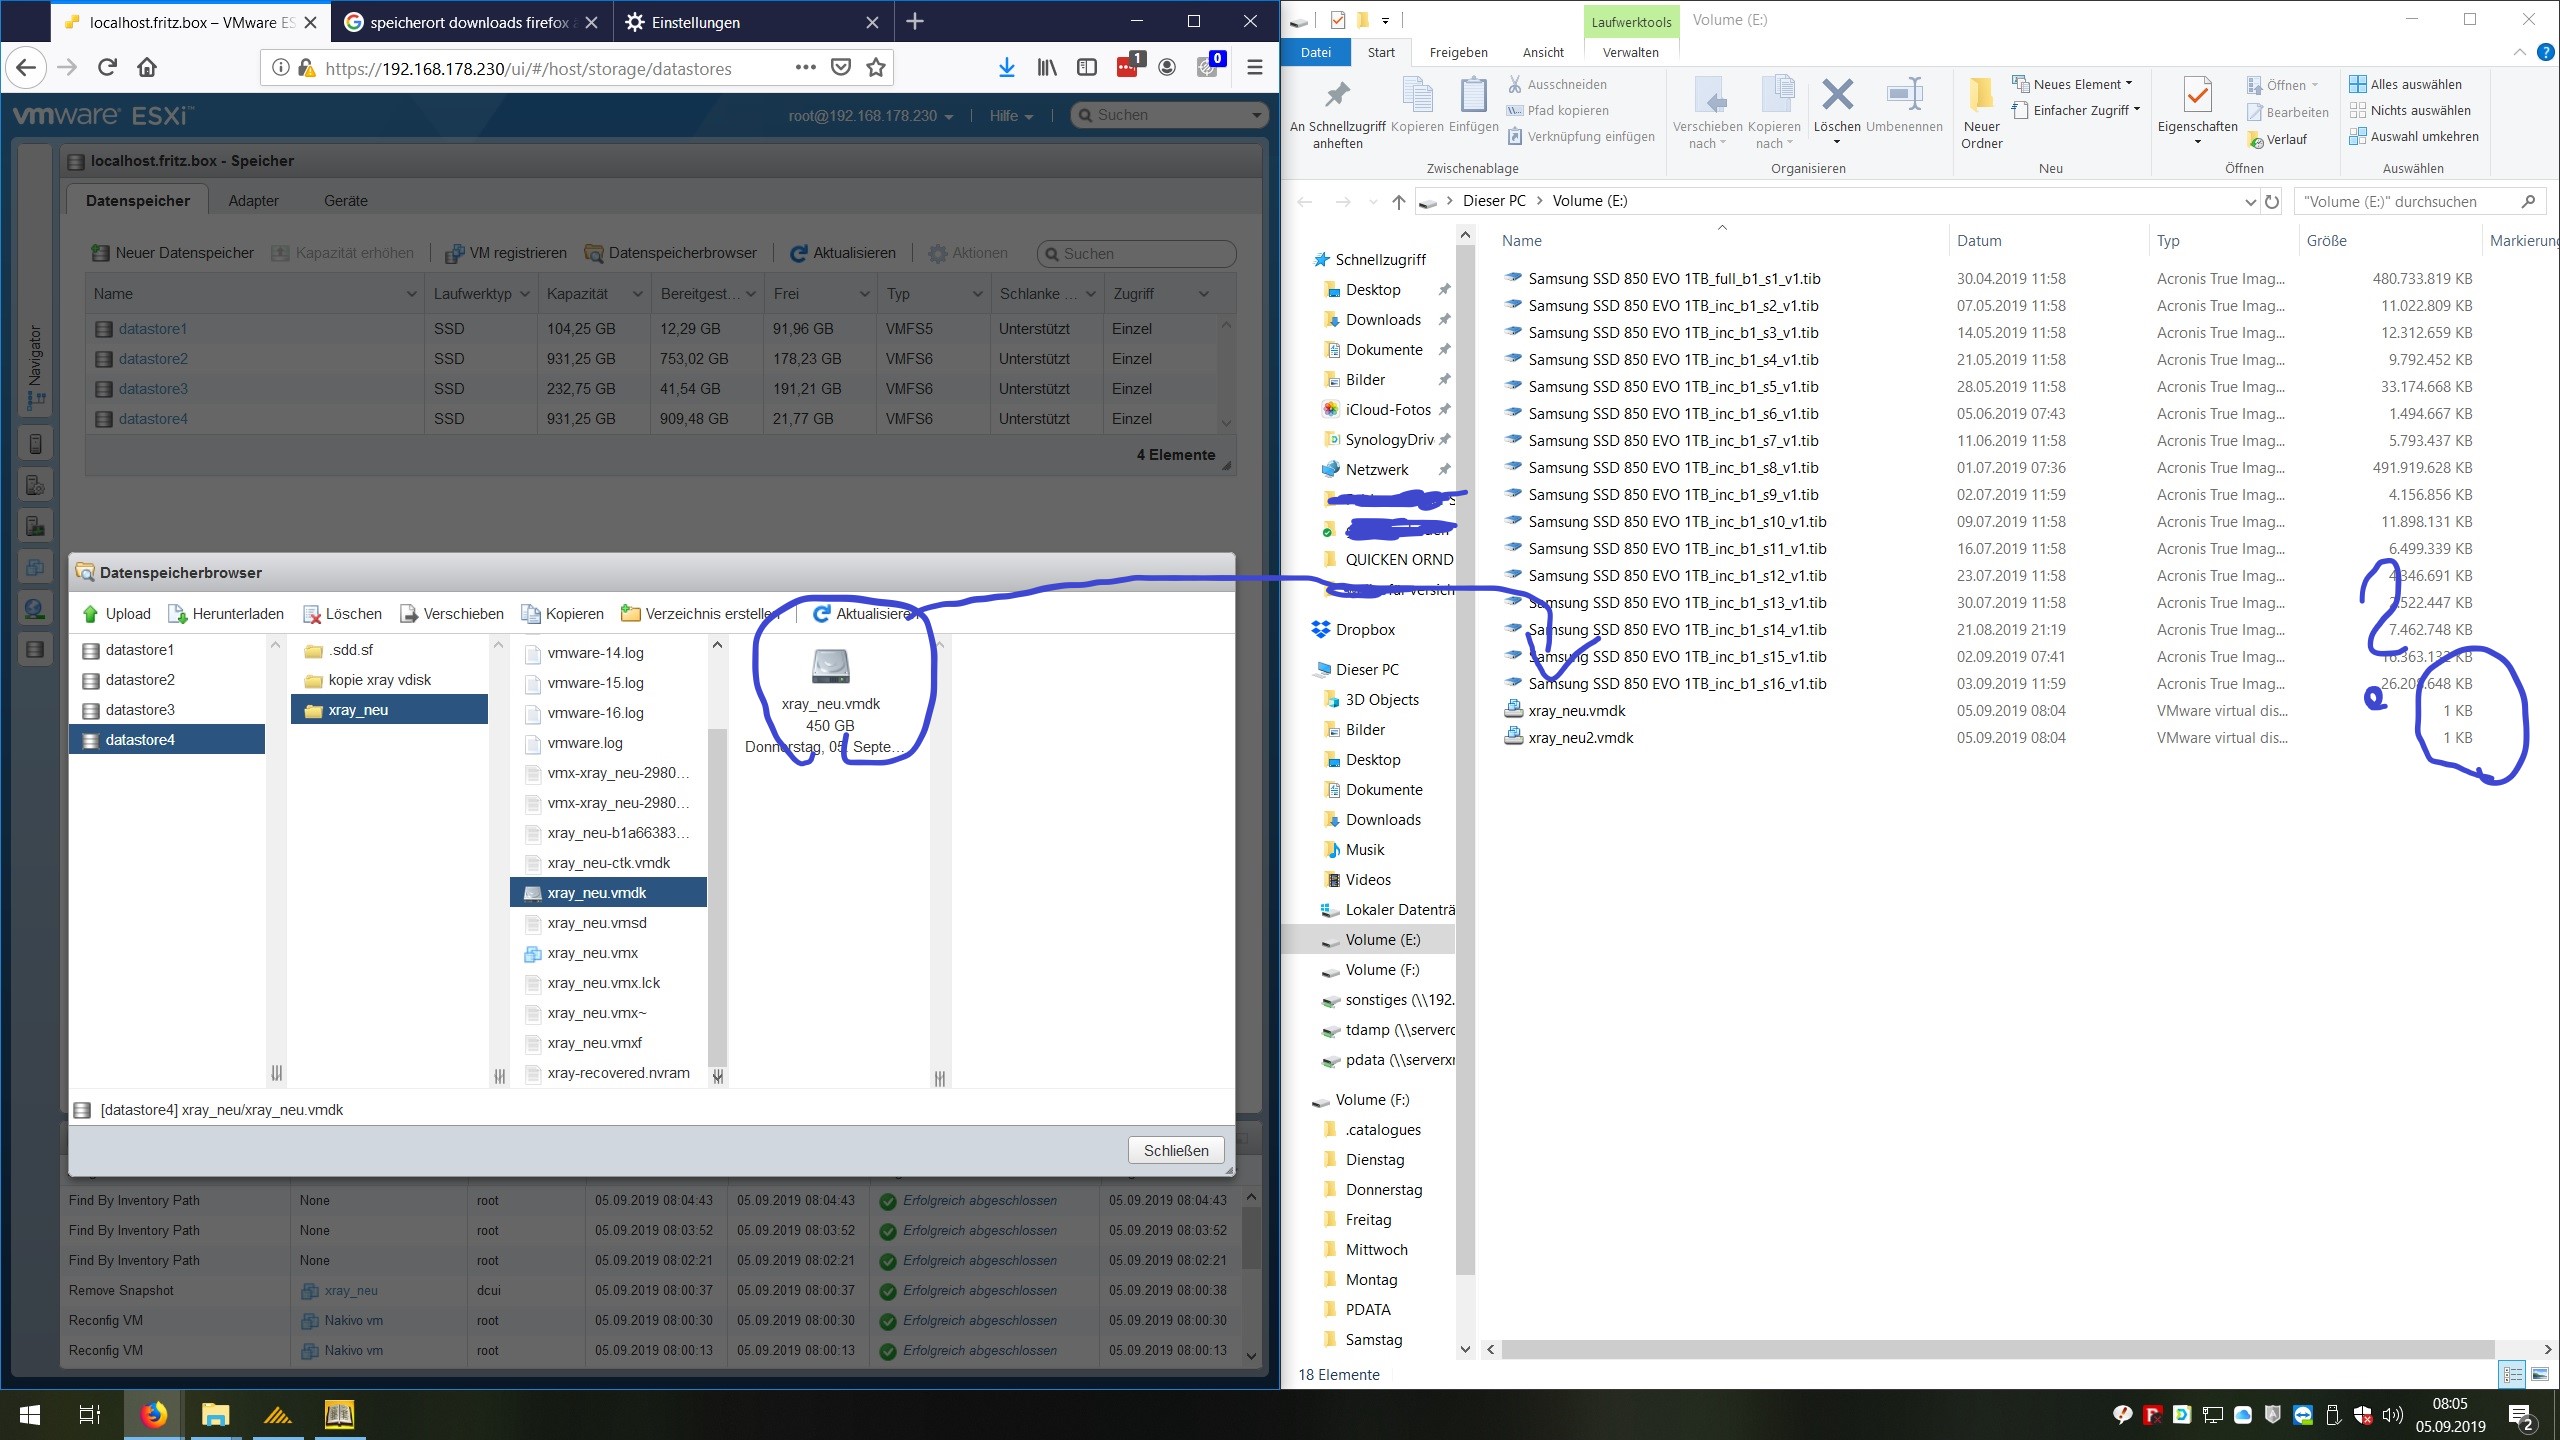This screenshot has height=1440, width=2560.
Task: Open Firefox downloads arrow icon
Action: pyautogui.click(x=1006, y=67)
